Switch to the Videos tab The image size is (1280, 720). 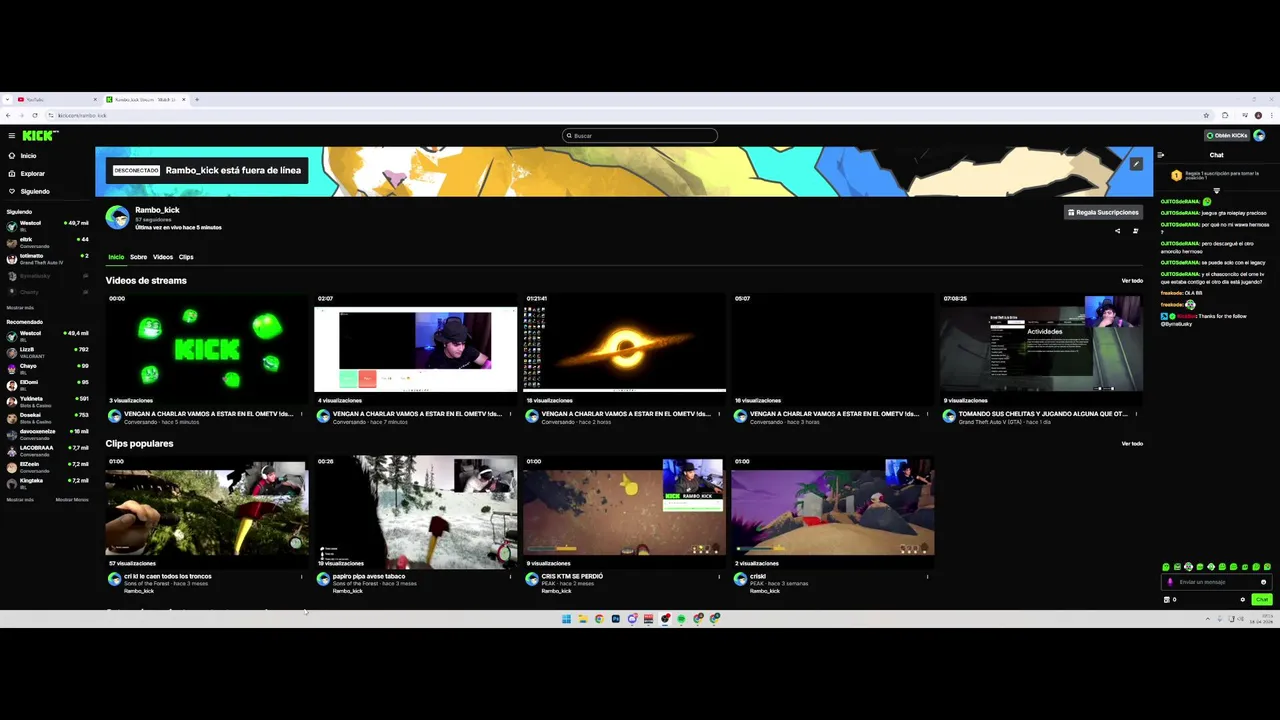pos(163,257)
